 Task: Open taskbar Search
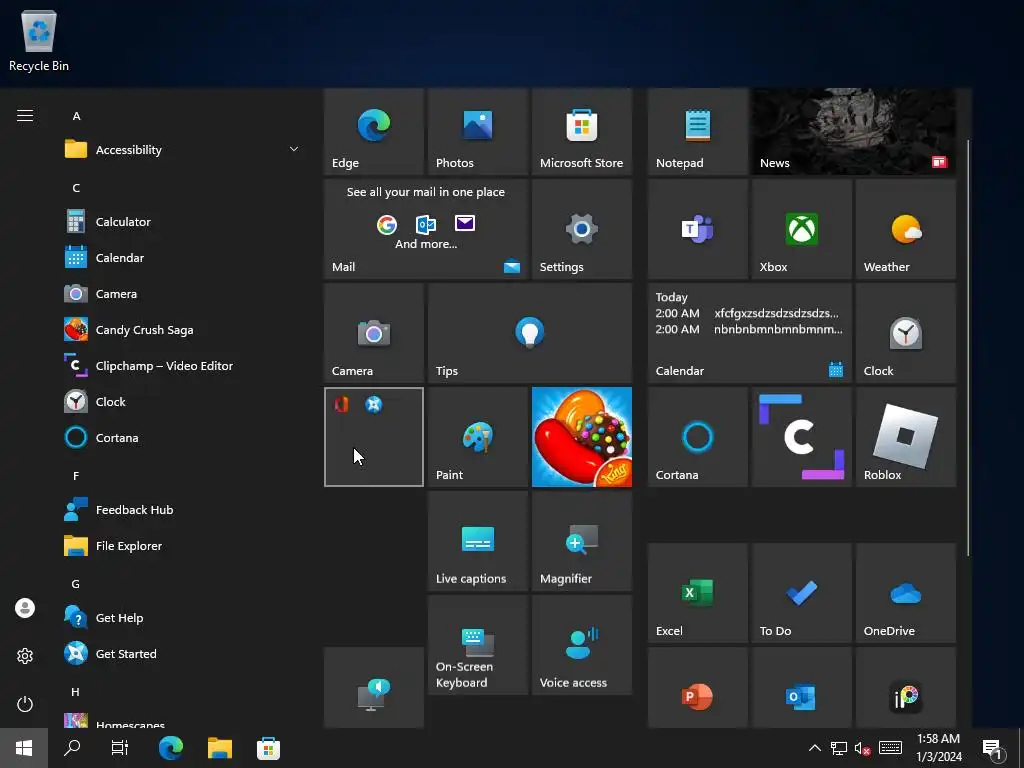72,748
